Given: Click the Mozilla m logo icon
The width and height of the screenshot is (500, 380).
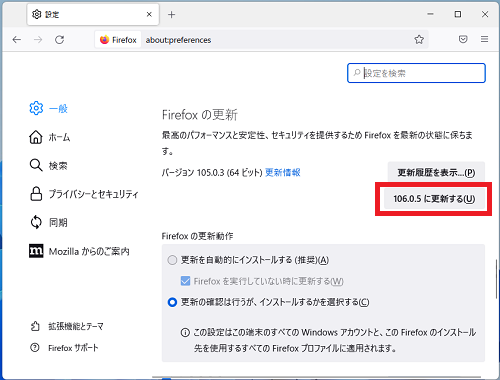Looking at the screenshot, I should click(x=36, y=251).
